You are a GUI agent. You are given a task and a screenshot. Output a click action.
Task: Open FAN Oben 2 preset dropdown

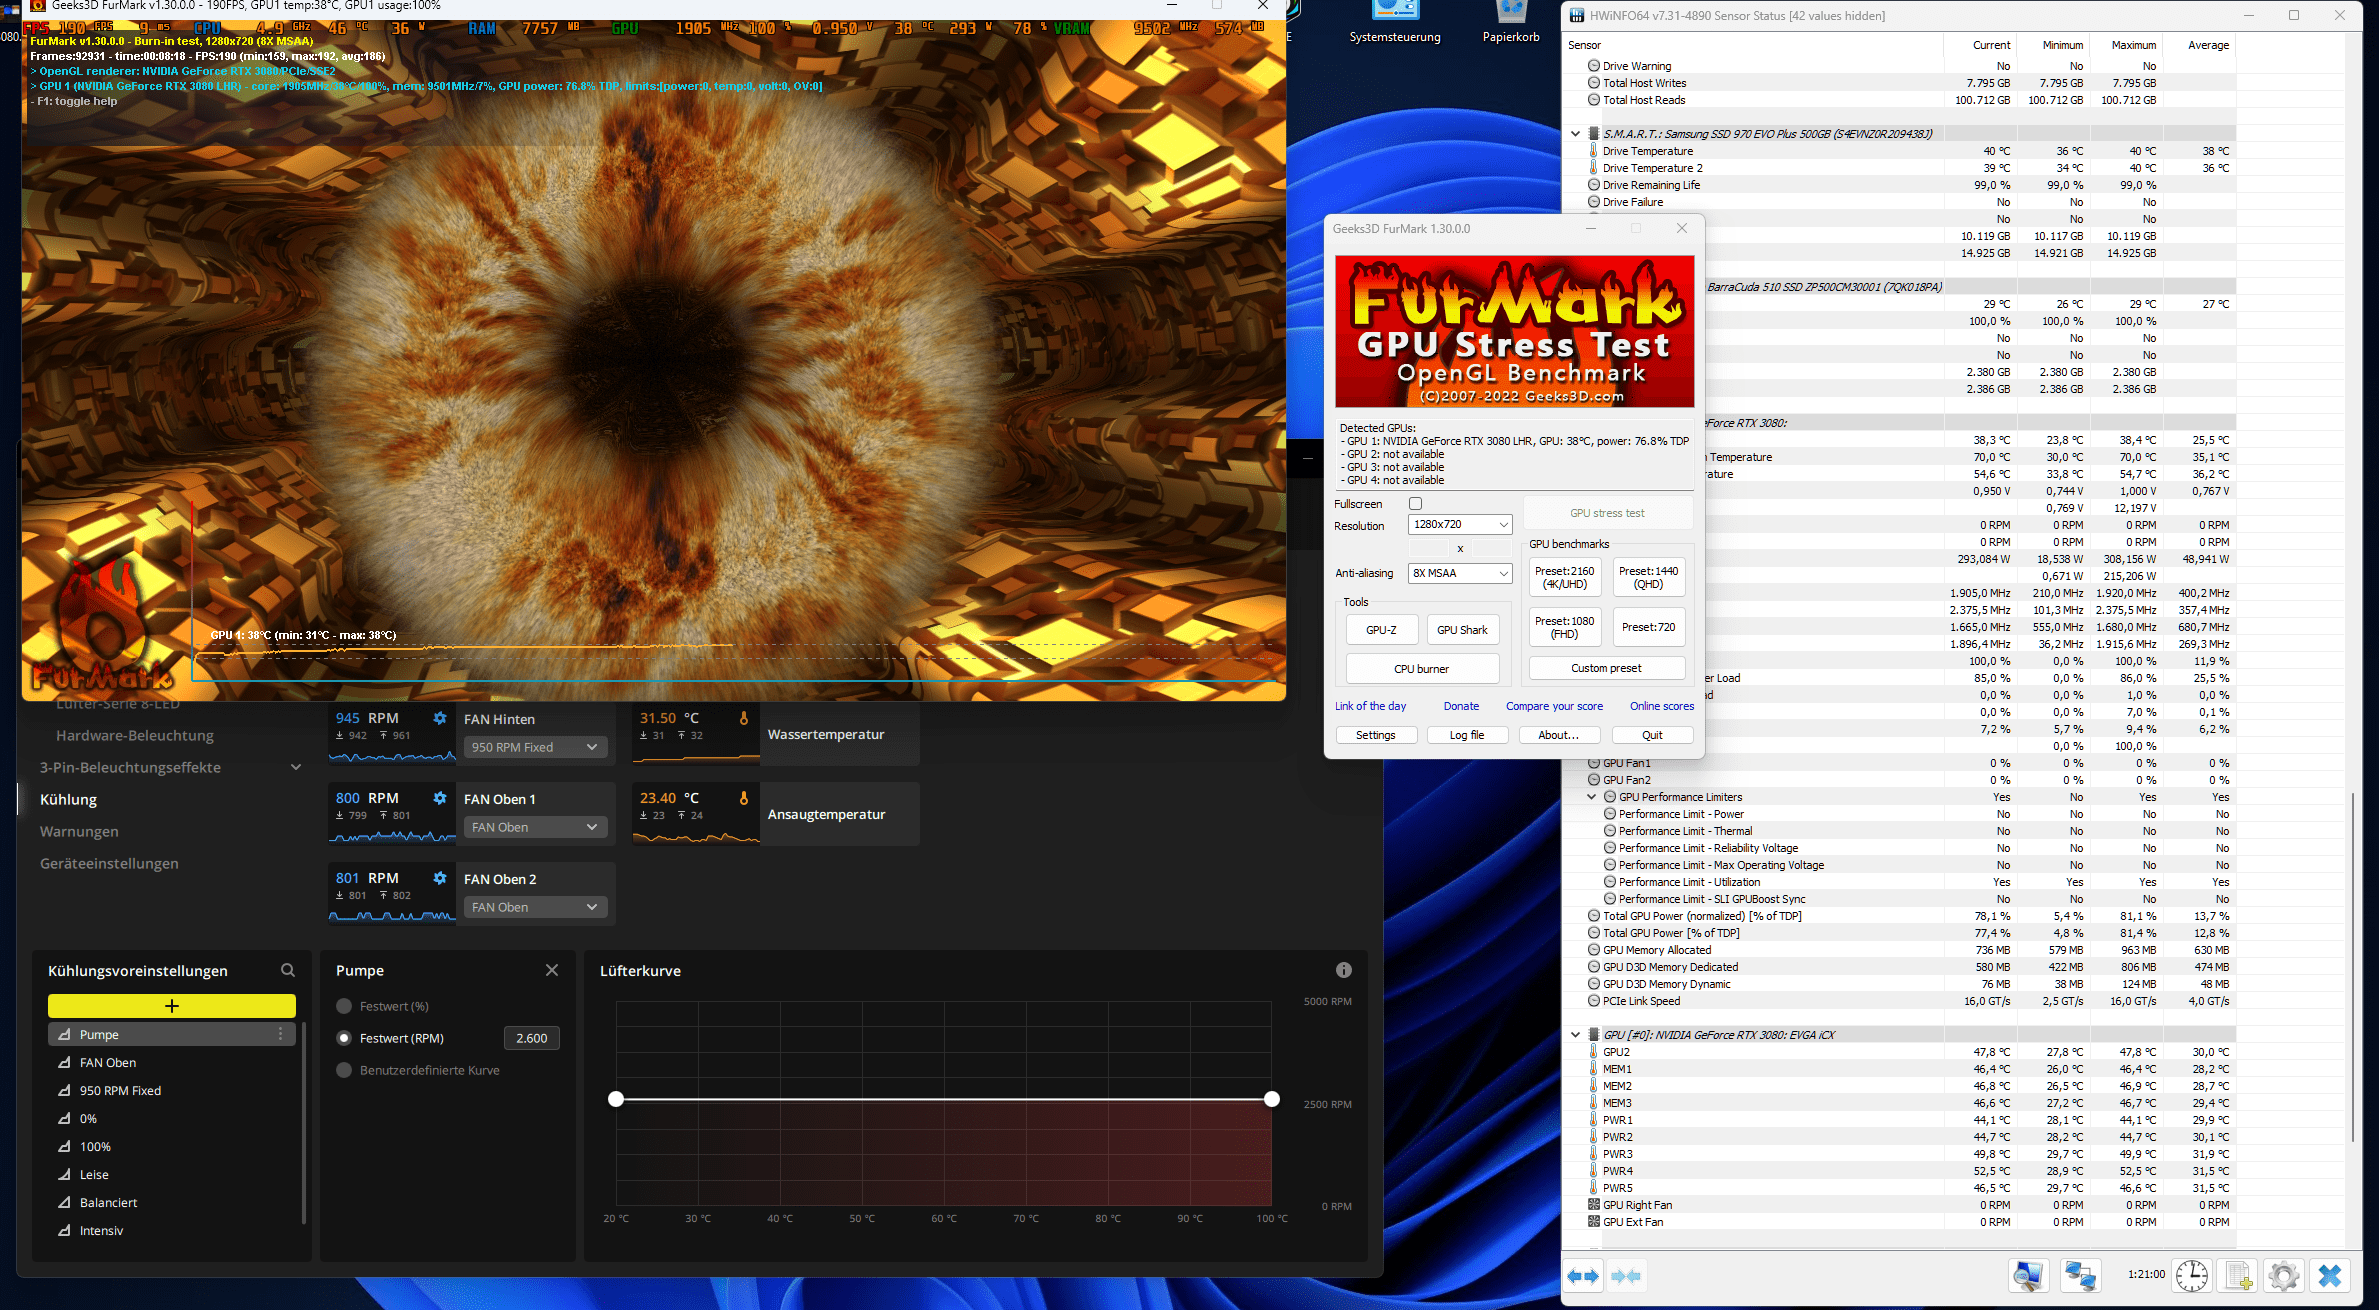(535, 907)
